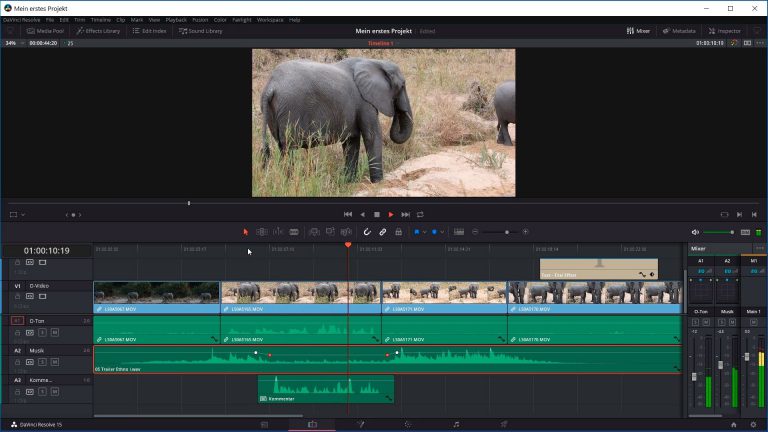Click the Insert Clip icon

coord(314,232)
